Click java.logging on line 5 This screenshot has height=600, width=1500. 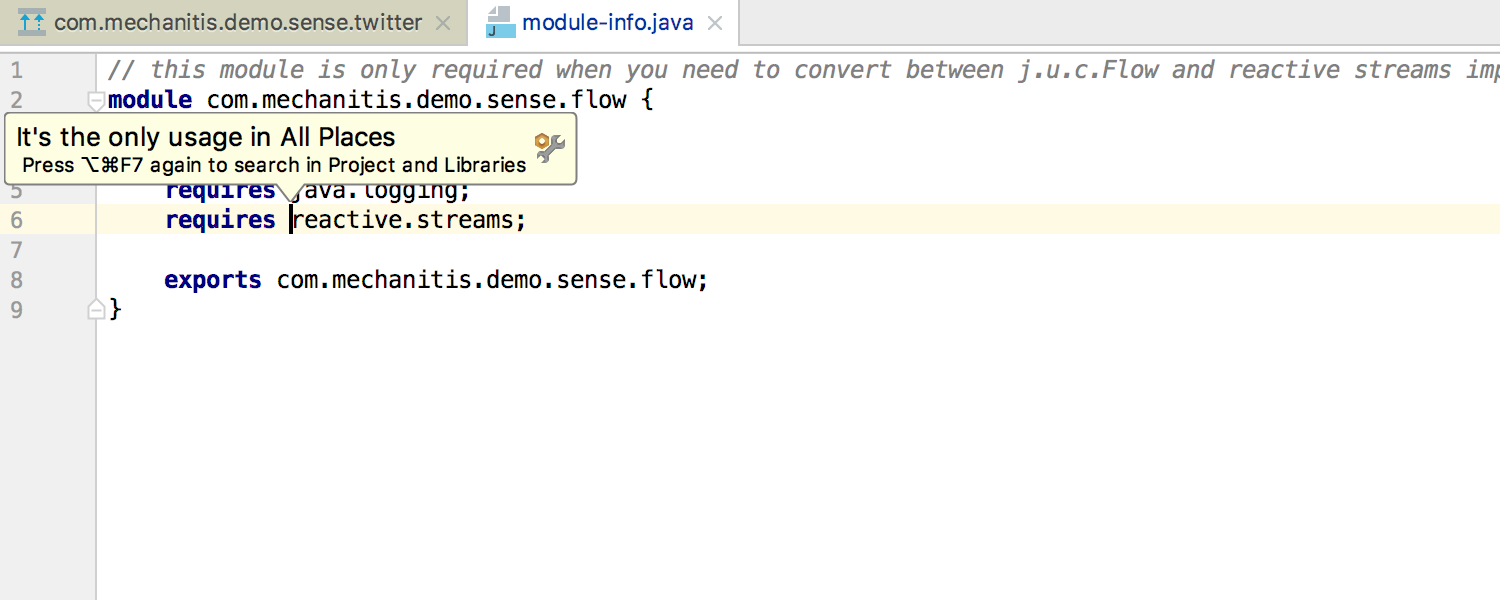point(374,192)
